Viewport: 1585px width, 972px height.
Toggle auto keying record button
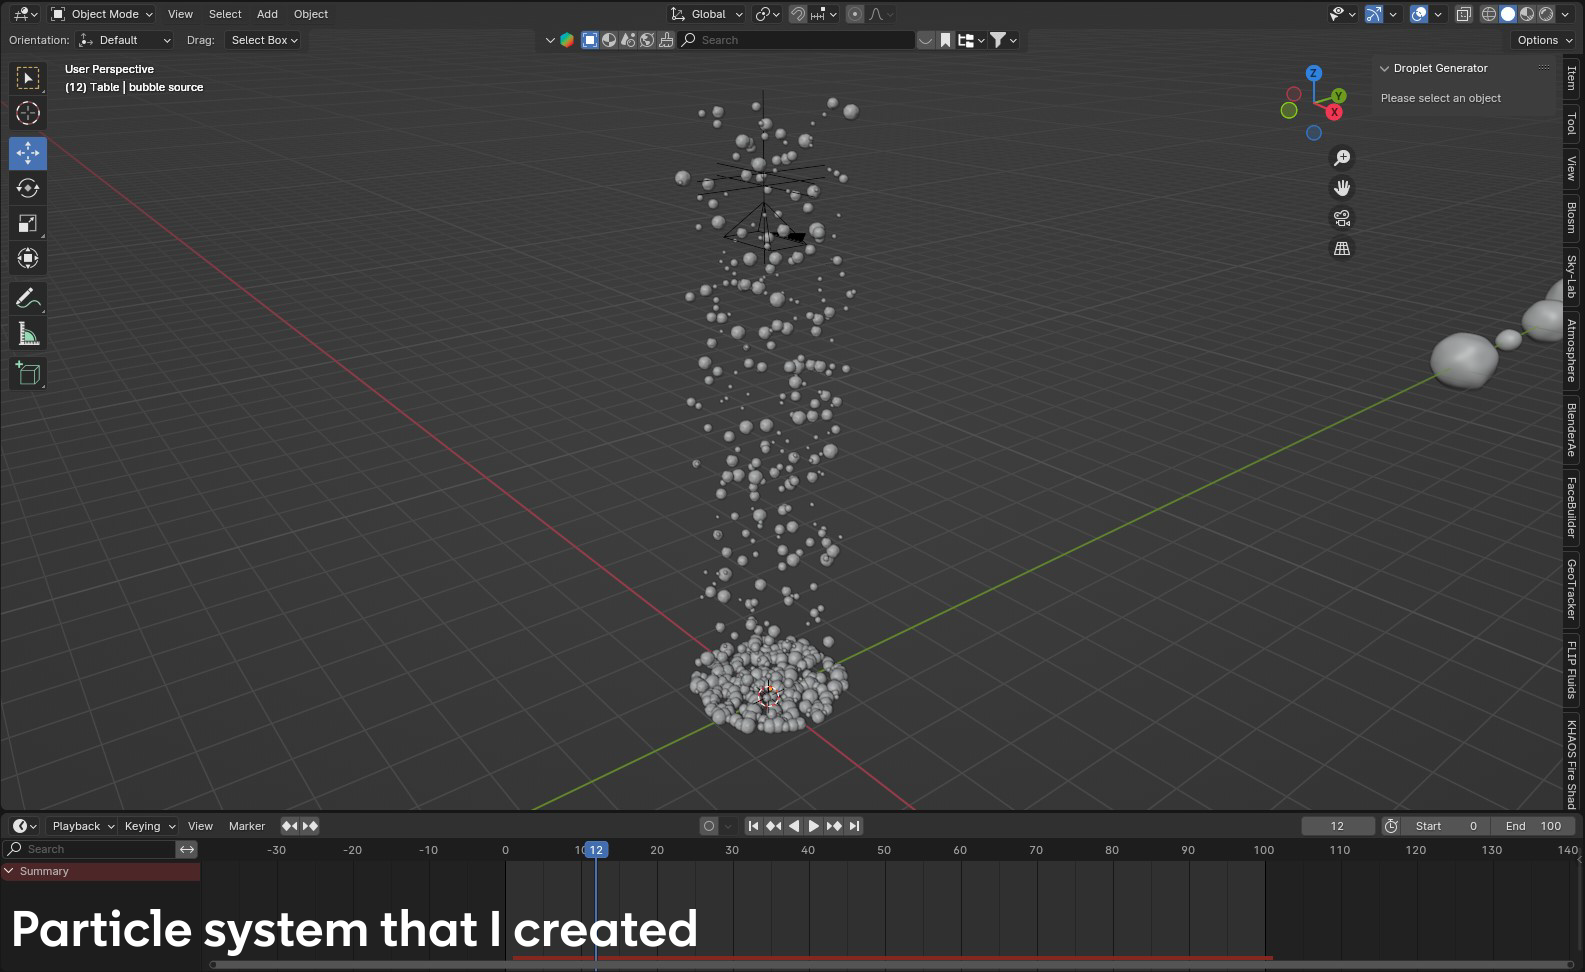709,826
